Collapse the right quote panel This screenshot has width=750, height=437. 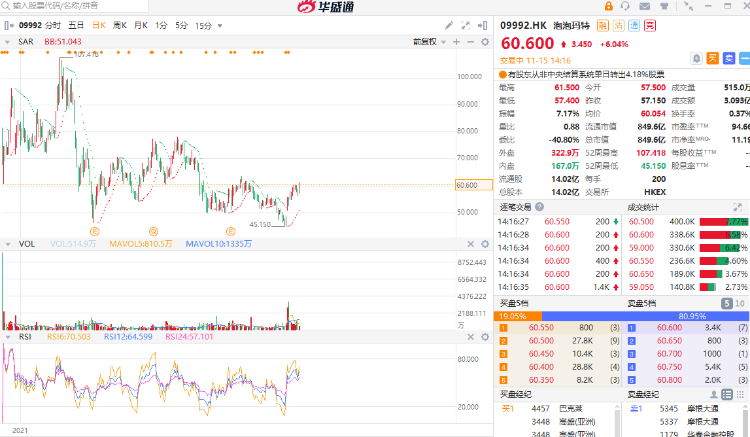pos(483,25)
